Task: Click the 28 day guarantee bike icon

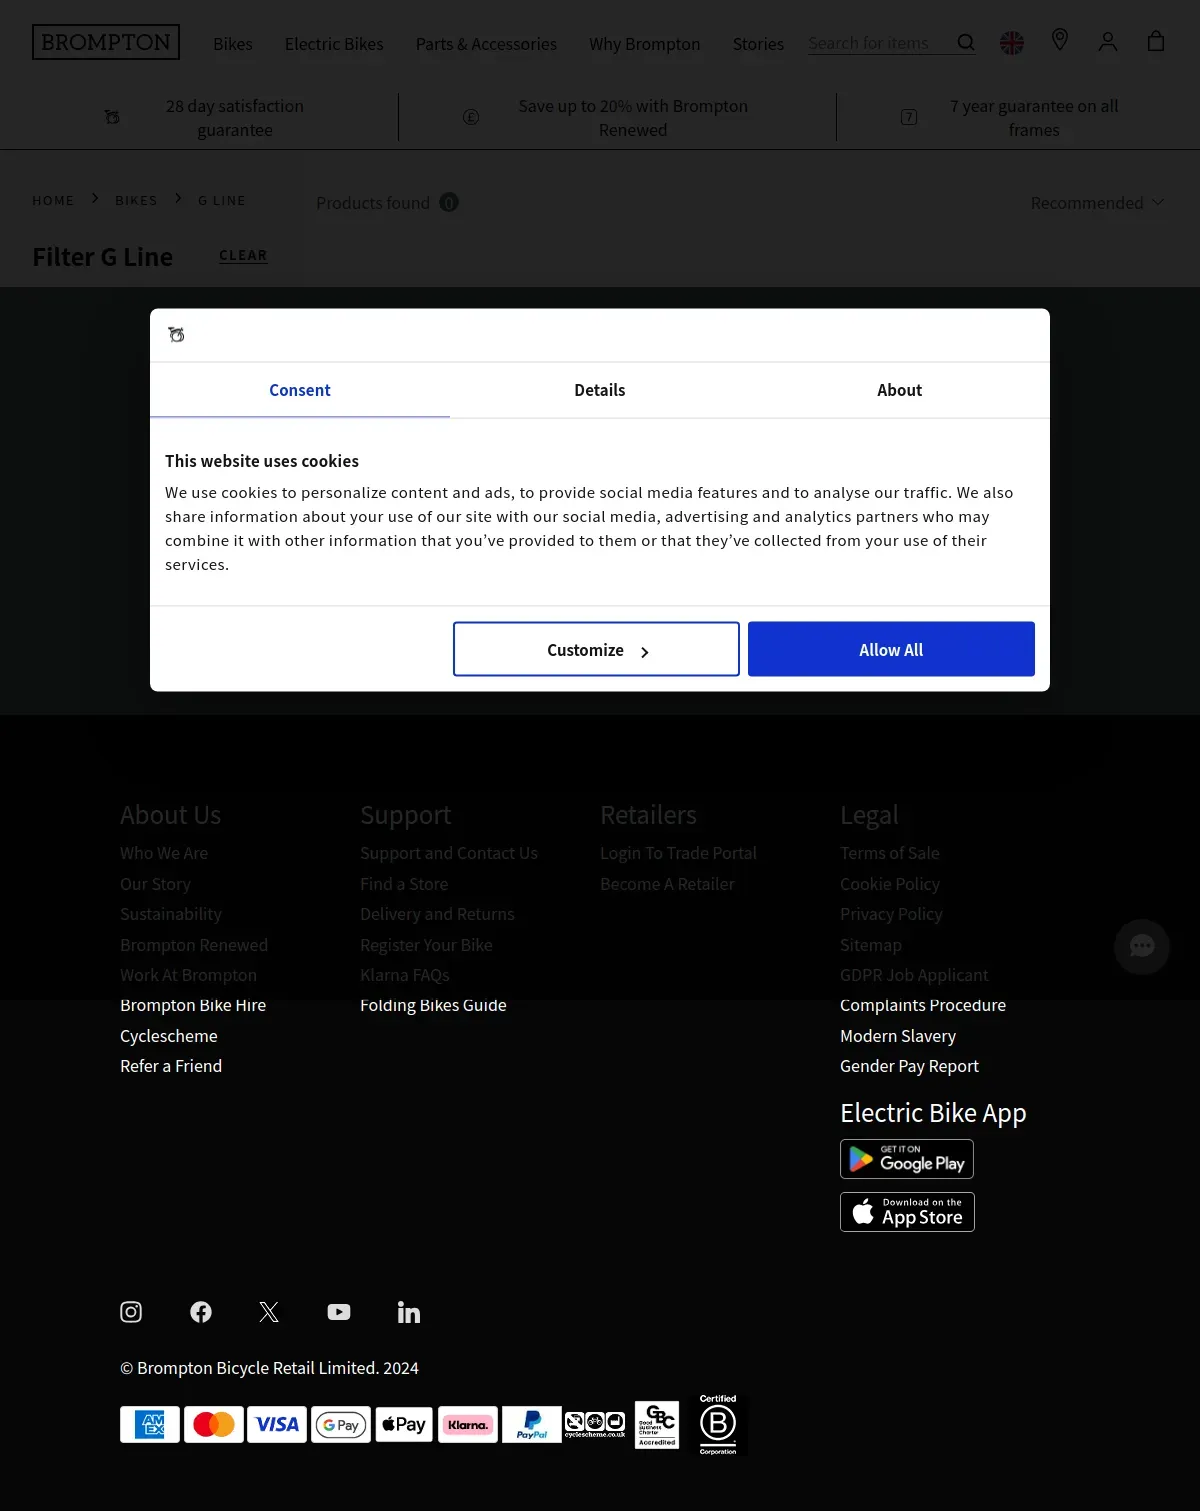Action: pos(112,118)
